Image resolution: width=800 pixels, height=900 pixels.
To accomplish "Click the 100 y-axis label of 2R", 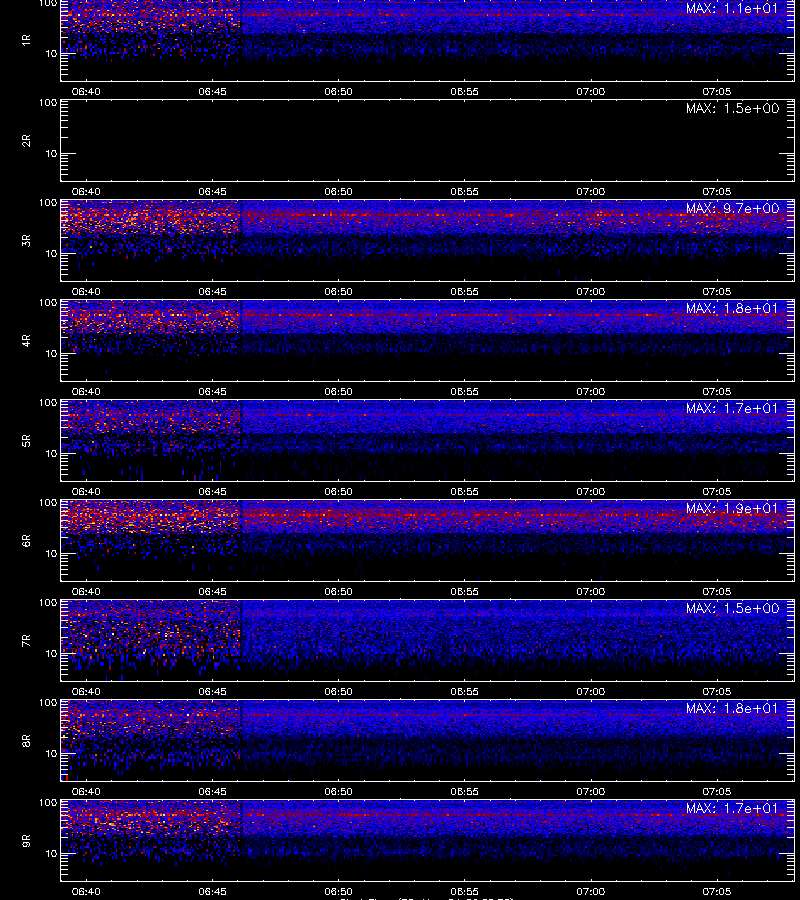I will [48, 103].
